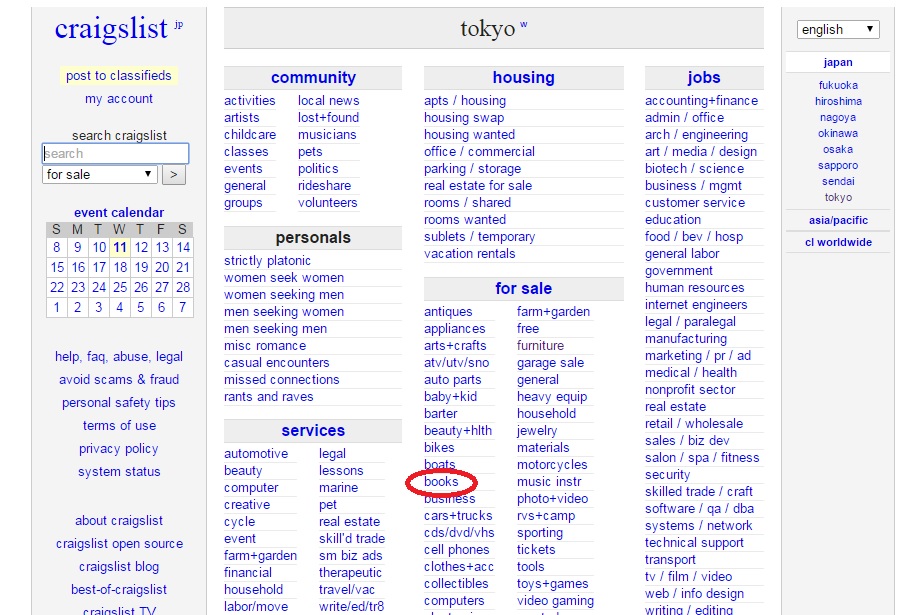This screenshot has width=918, height=615.
Task: Open the jobs section header
Action: point(704,77)
